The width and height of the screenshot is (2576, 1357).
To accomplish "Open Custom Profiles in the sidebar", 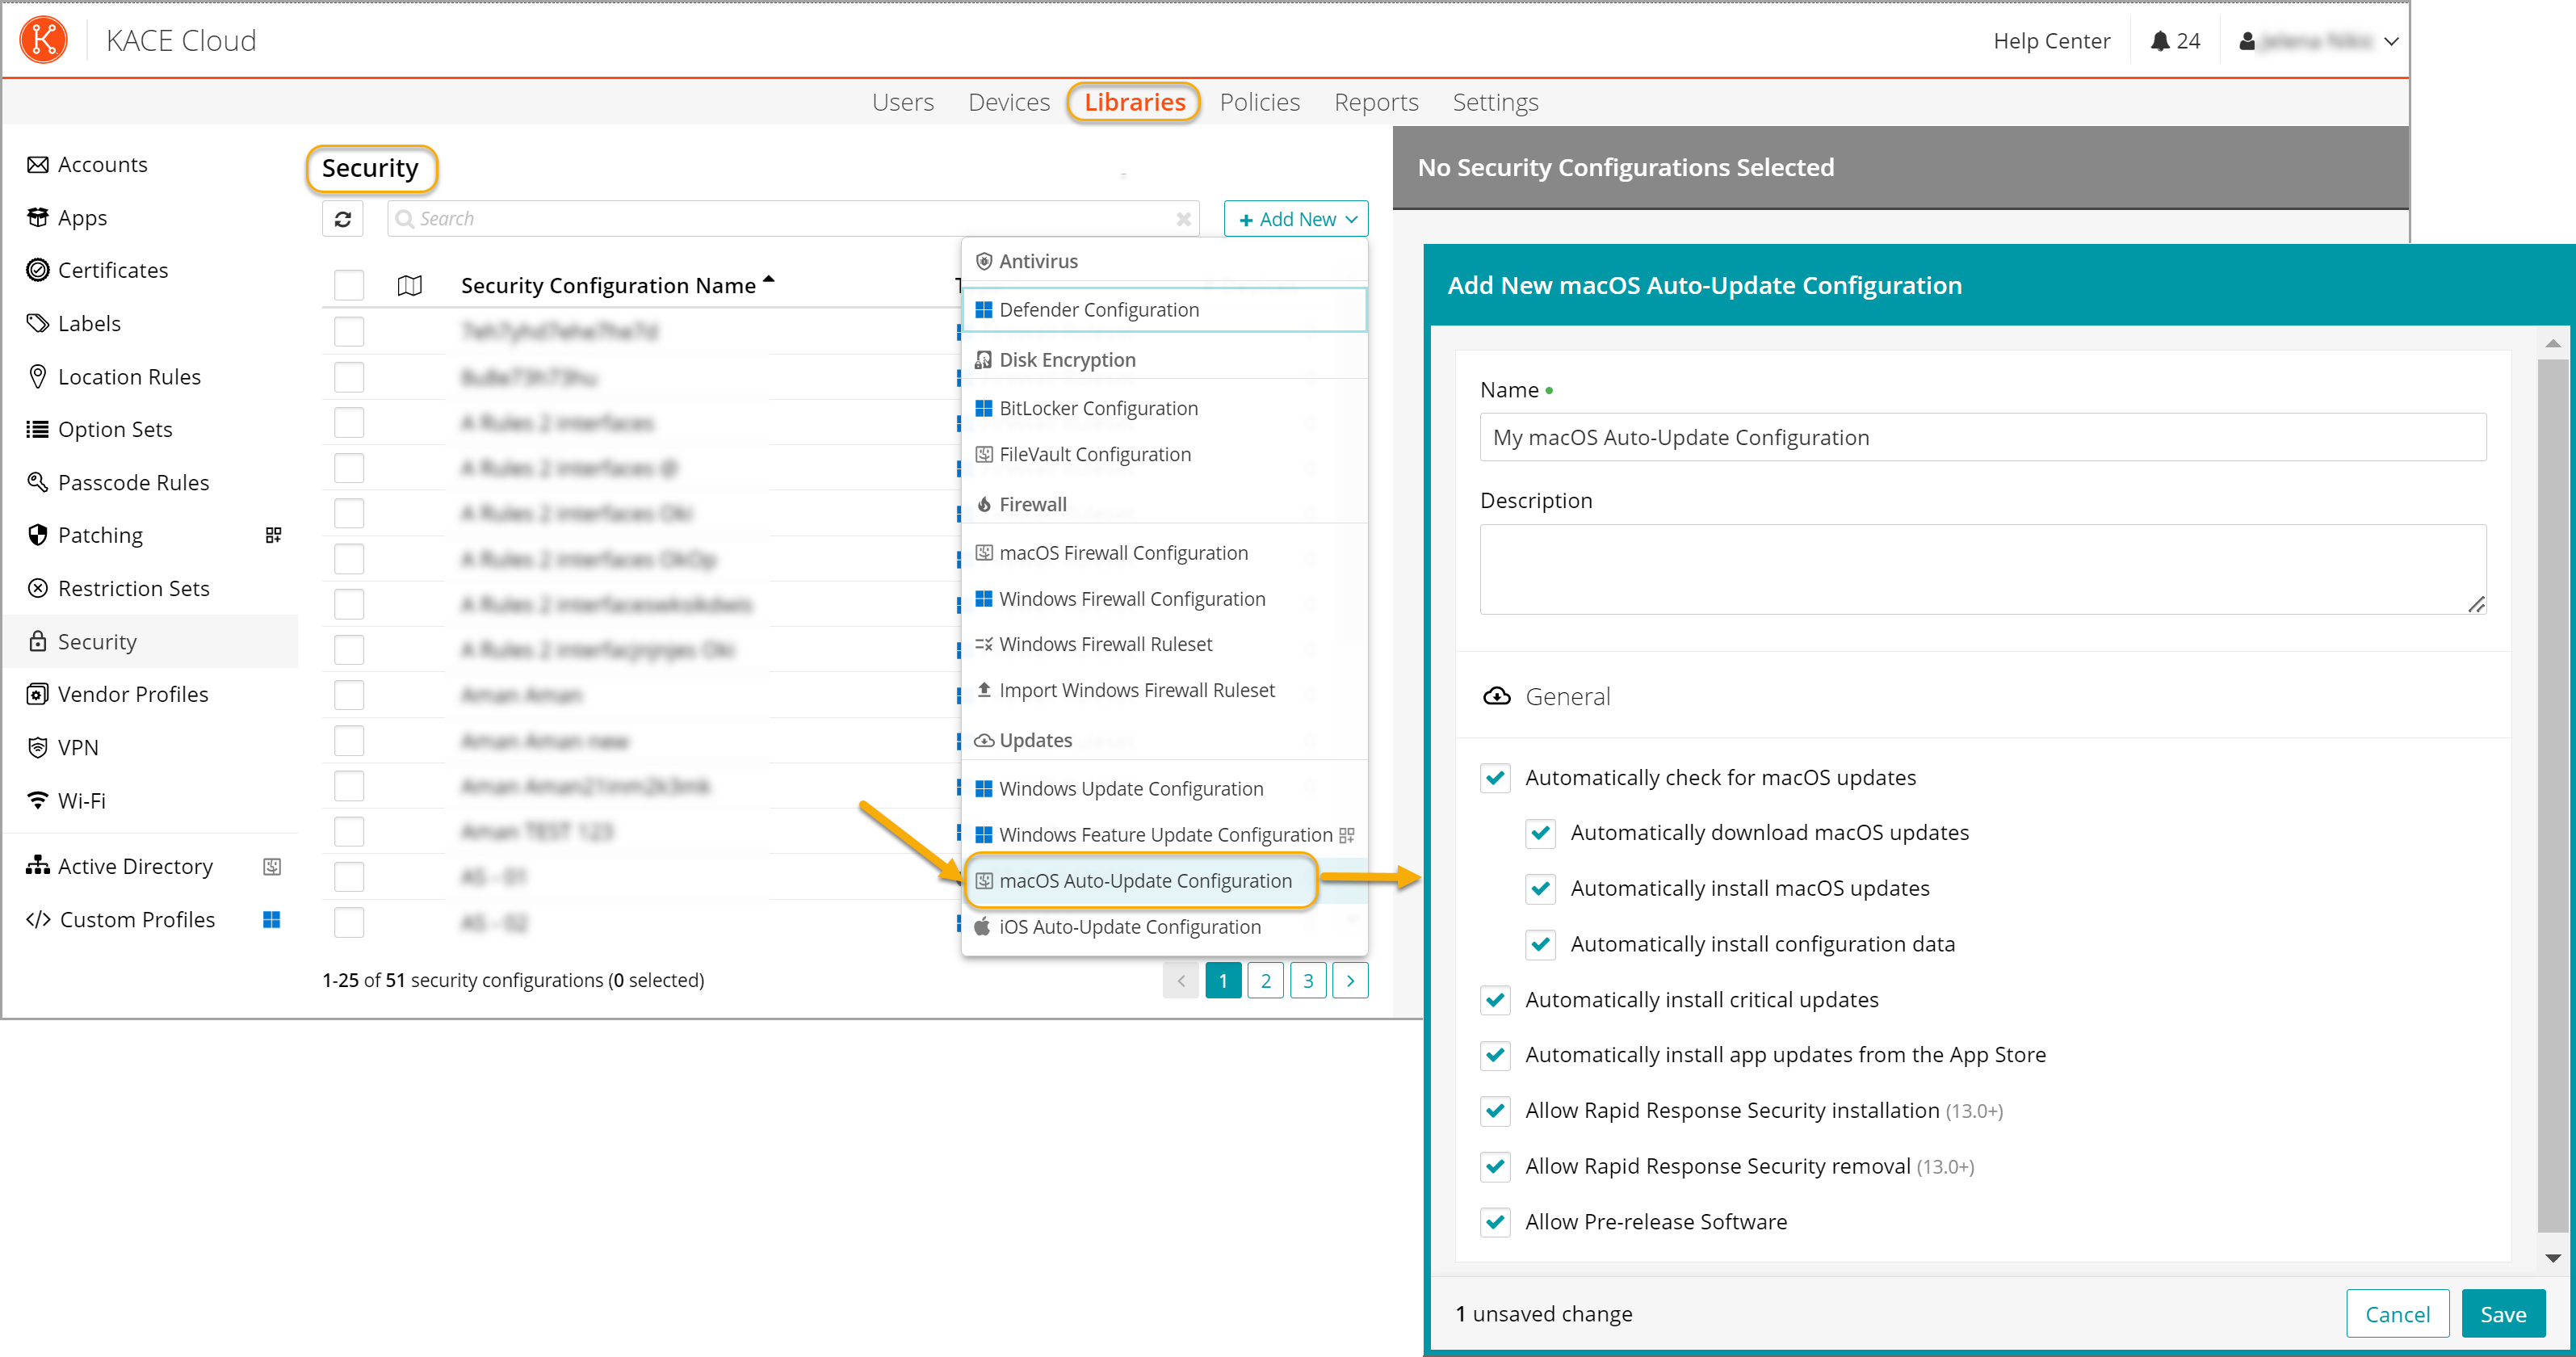I will [137, 919].
